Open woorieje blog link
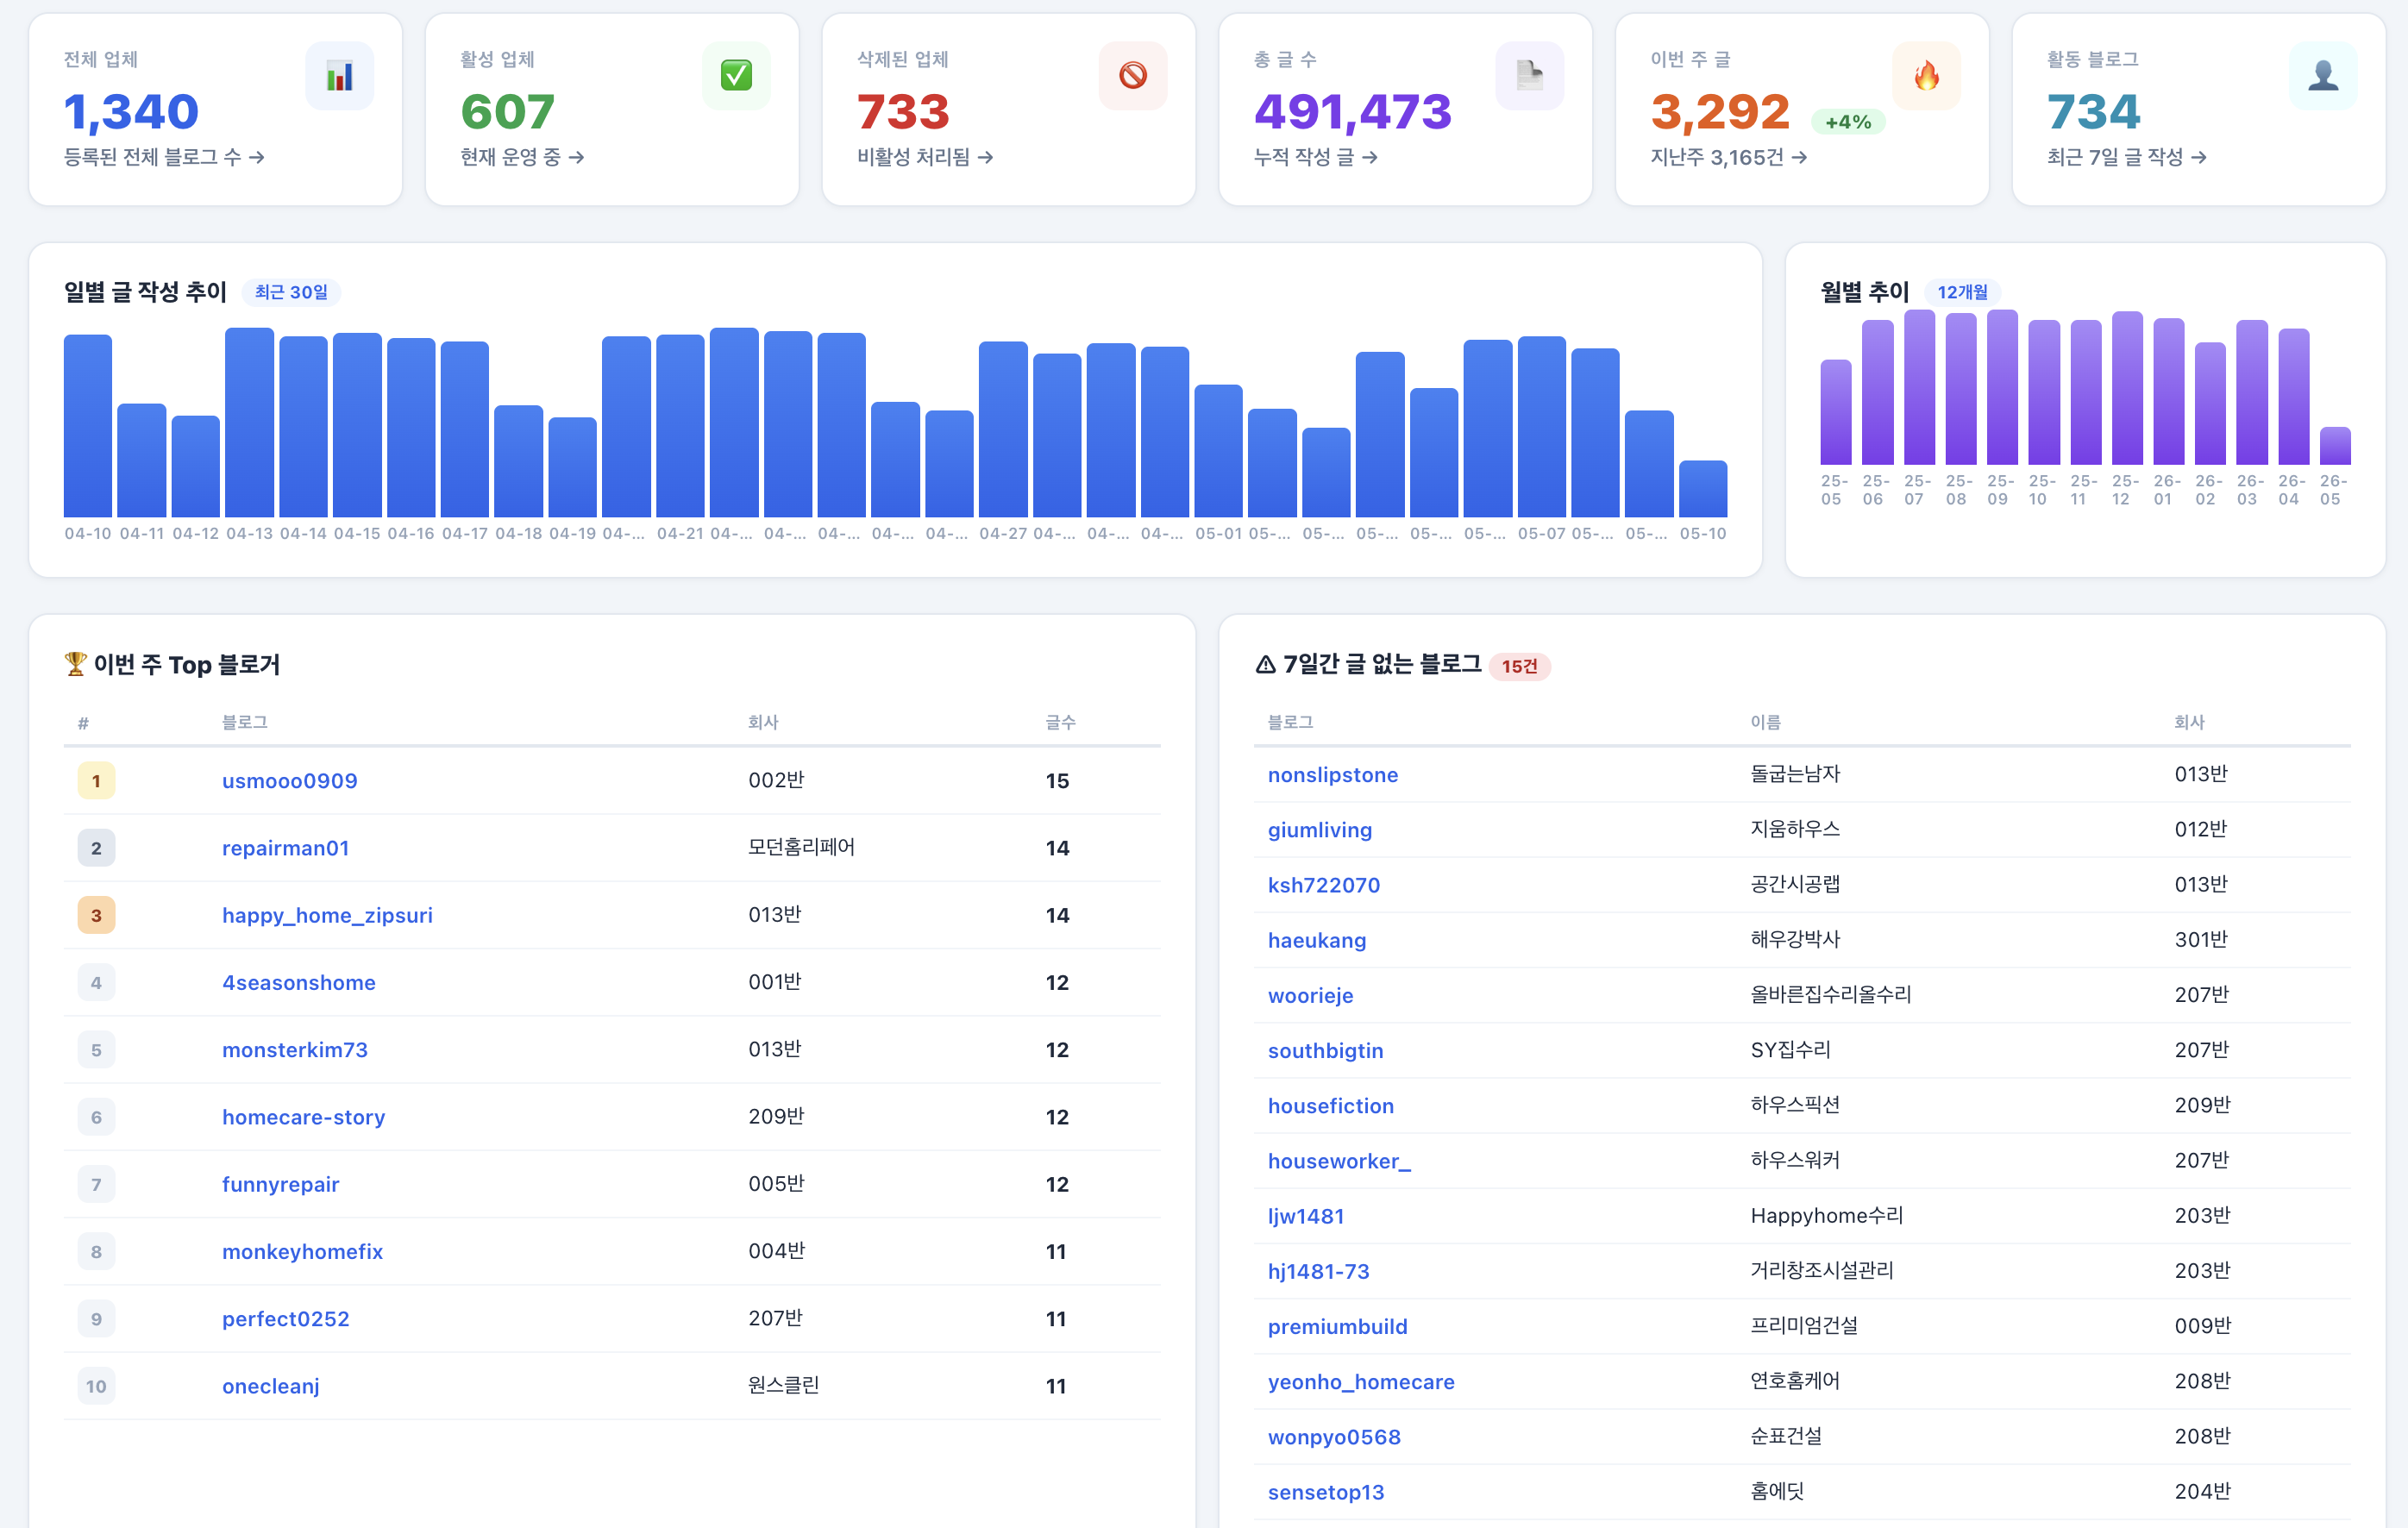This screenshot has height=1528, width=2408. click(1311, 996)
